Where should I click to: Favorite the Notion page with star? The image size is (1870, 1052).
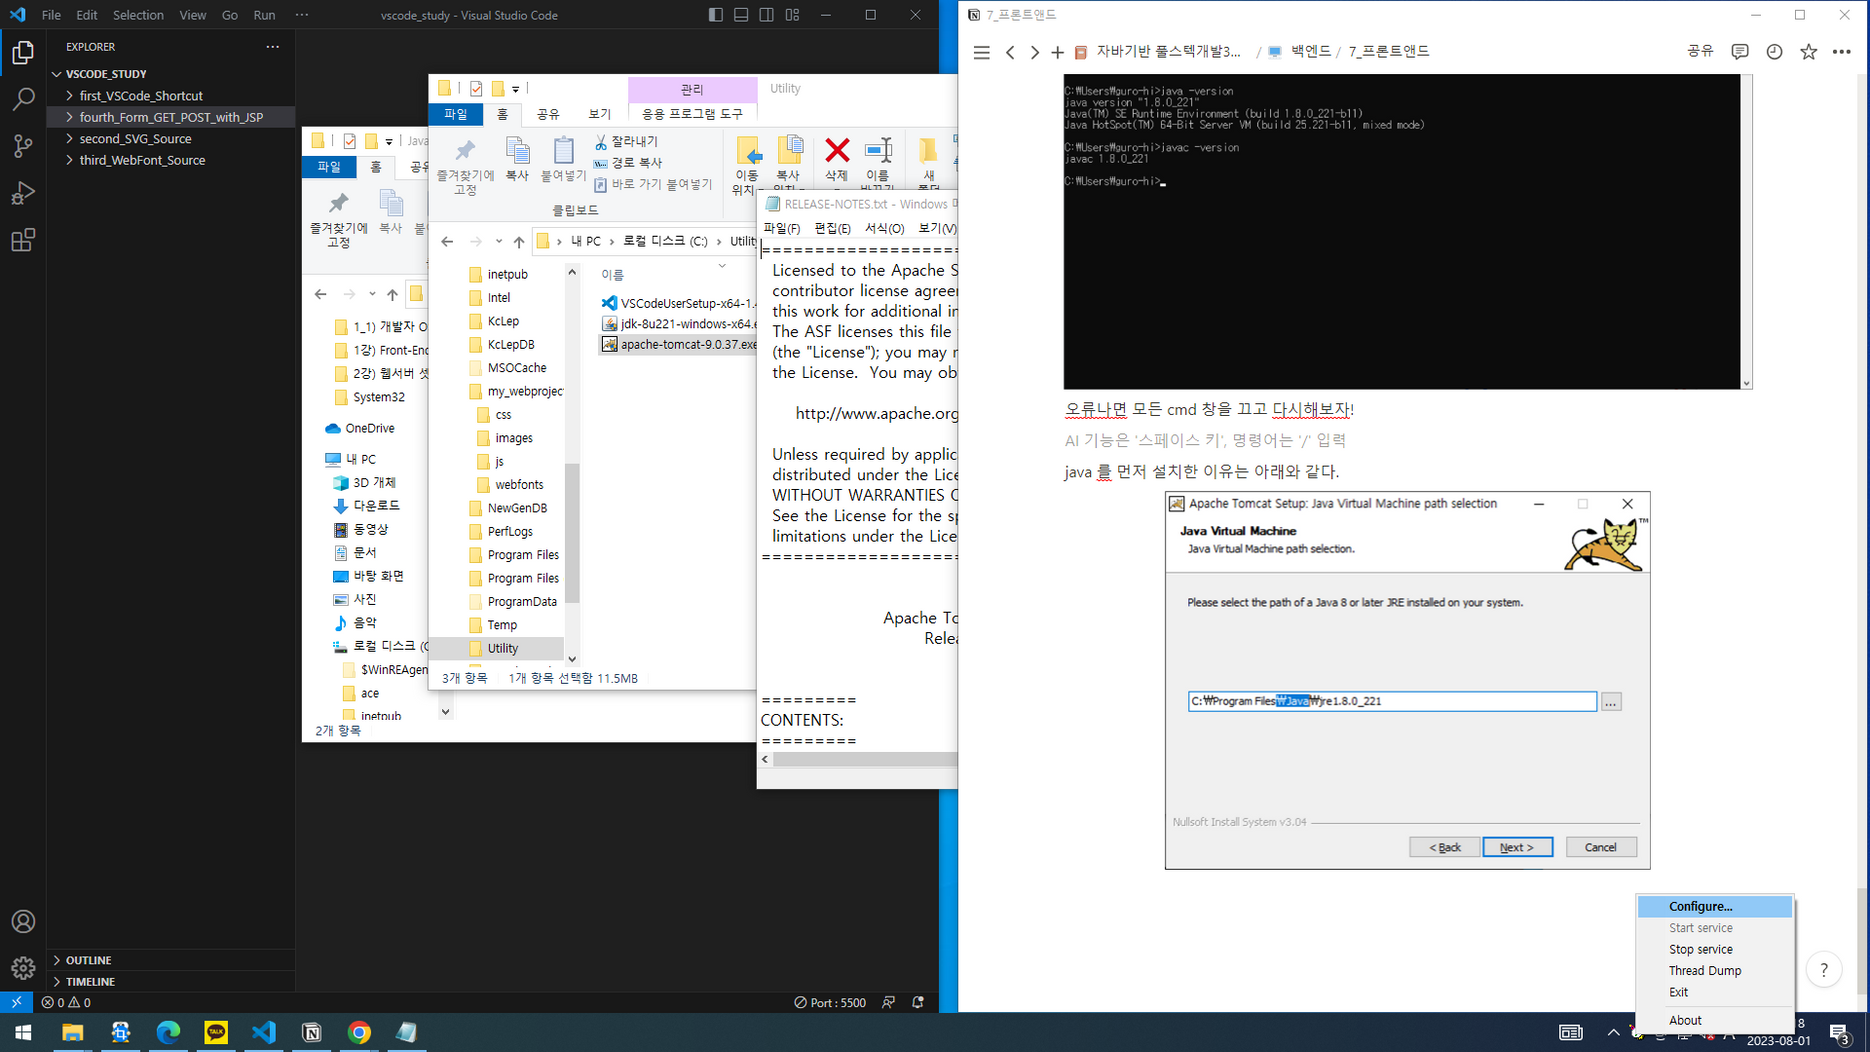pos(1808,52)
